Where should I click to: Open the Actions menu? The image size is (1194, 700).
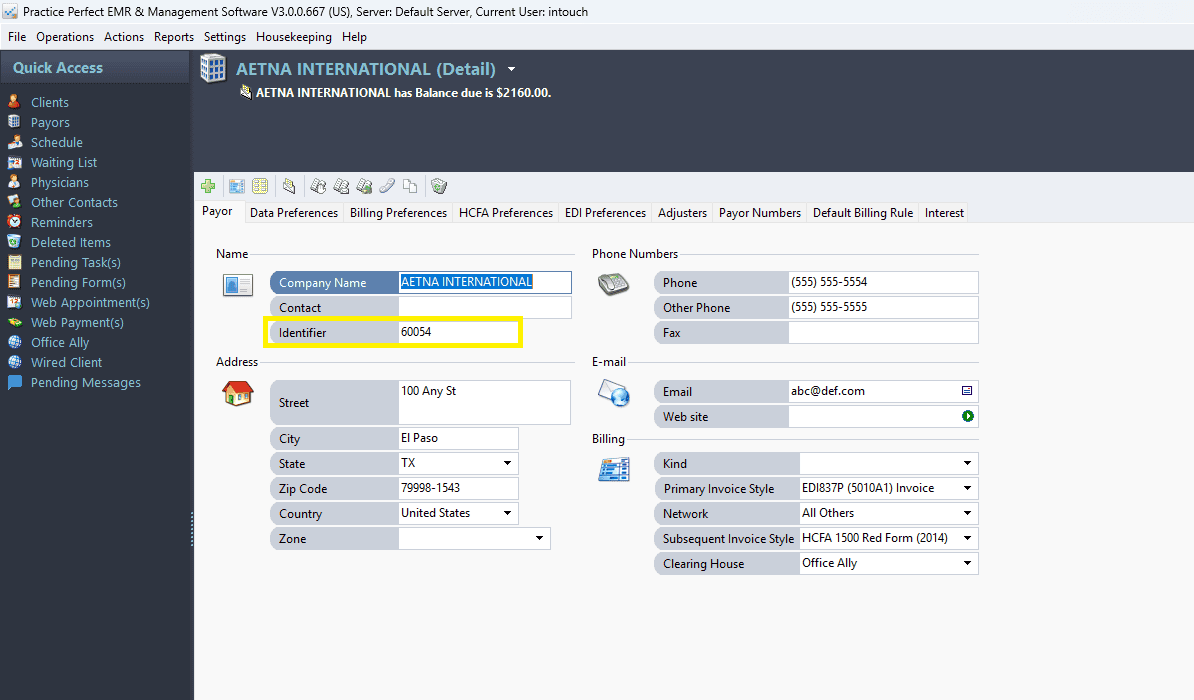(x=123, y=37)
